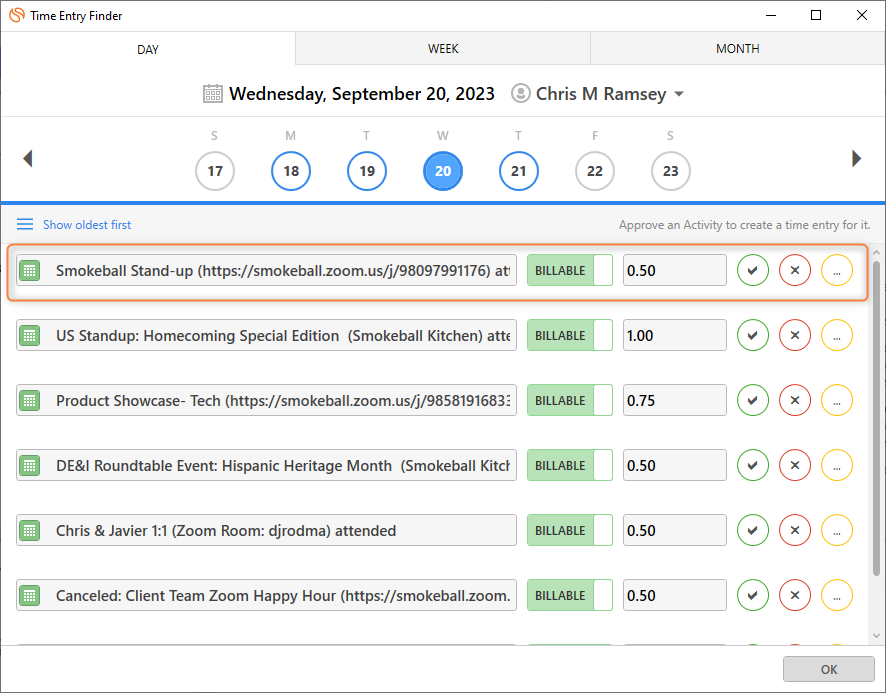The height and width of the screenshot is (693, 886).
Task: Select Sunday the 17th
Action: (215, 171)
